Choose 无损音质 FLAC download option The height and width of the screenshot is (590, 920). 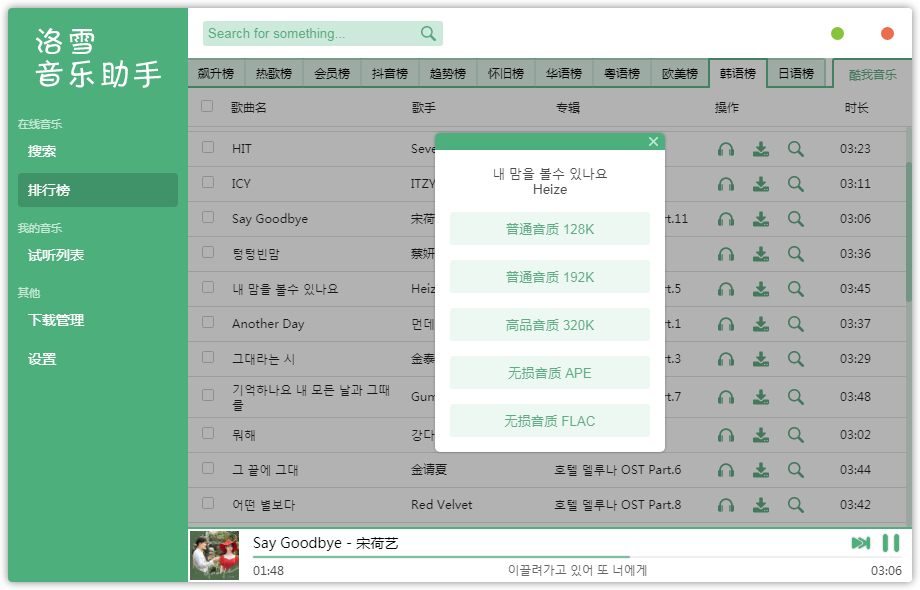click(549, 421)
